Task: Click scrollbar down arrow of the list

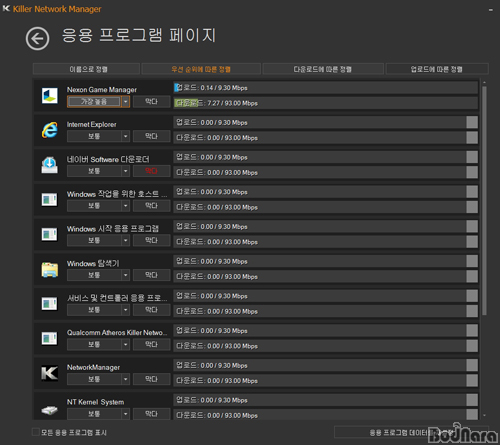Action: click(484, 416)
